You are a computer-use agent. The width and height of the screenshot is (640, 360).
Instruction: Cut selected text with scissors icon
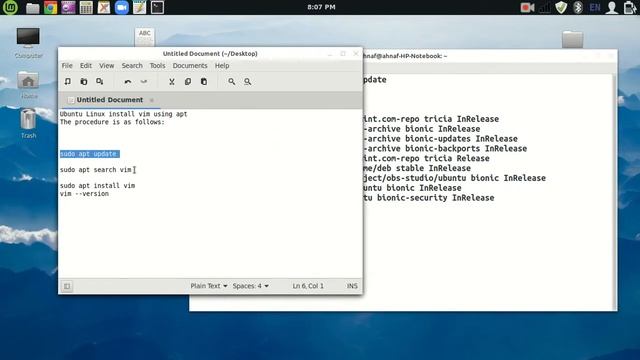[172, 82]
